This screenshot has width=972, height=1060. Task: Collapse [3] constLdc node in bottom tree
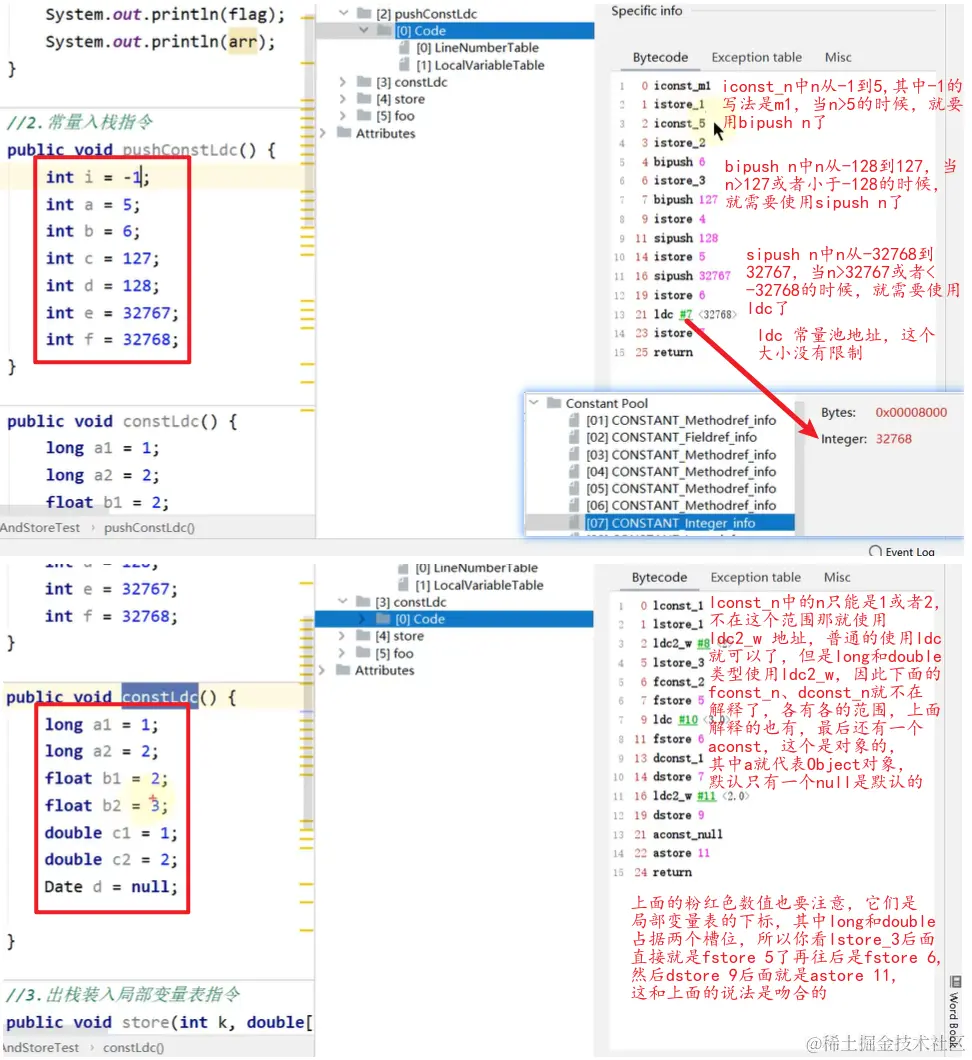pos(343,601)
